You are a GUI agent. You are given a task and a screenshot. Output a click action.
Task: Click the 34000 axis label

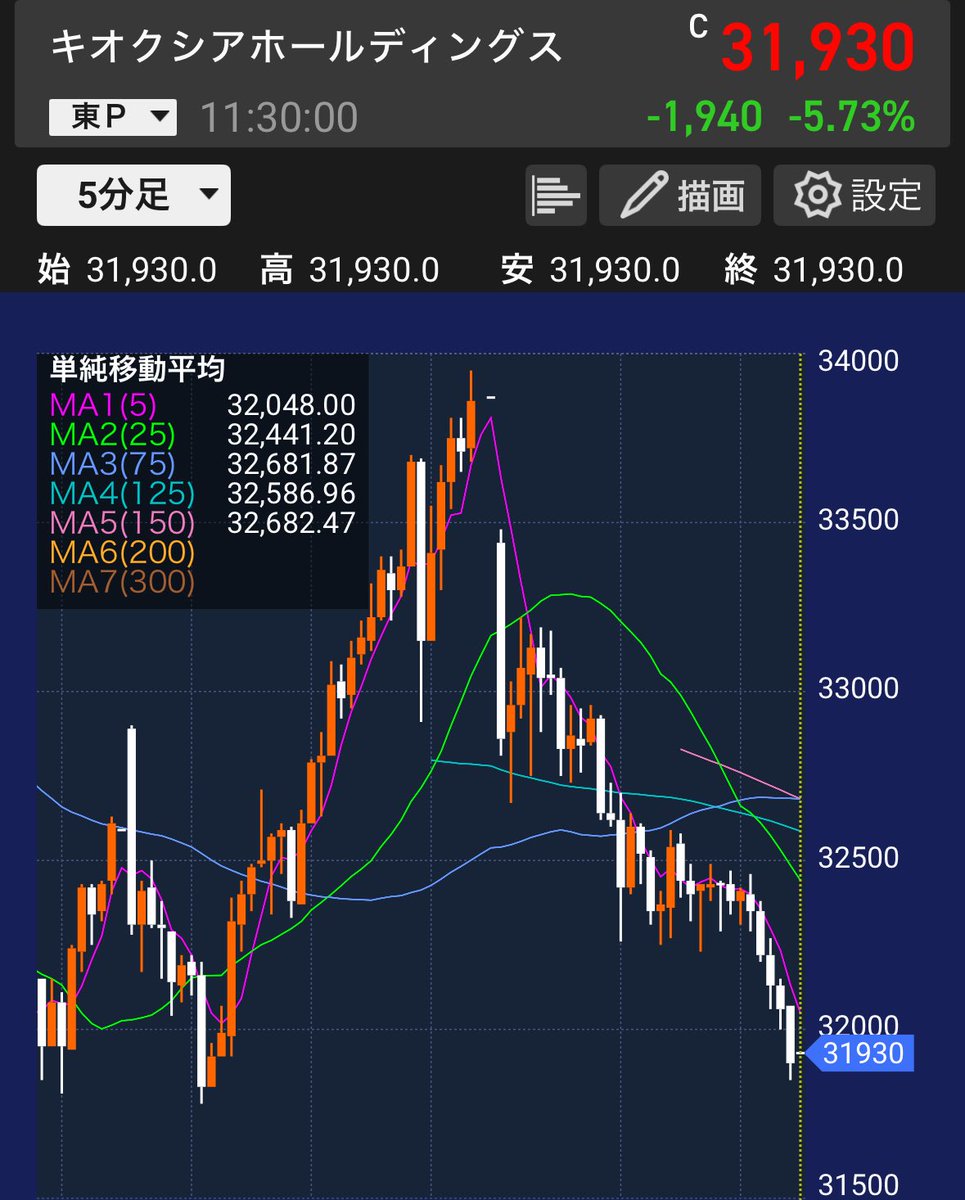pos(859,361)
